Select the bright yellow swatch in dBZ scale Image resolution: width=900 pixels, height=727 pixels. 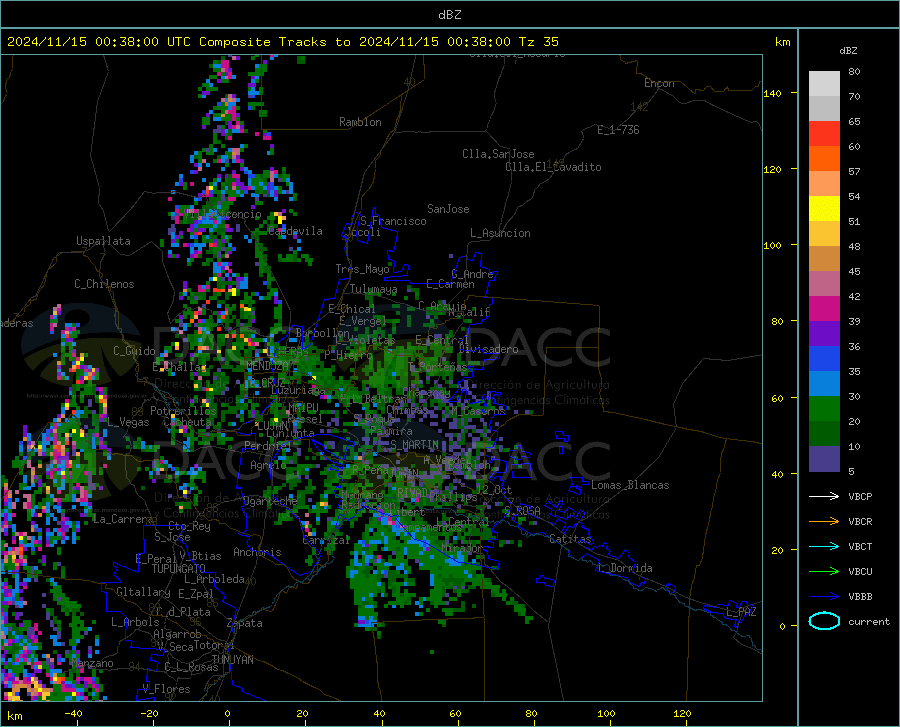tap(824, 209)
